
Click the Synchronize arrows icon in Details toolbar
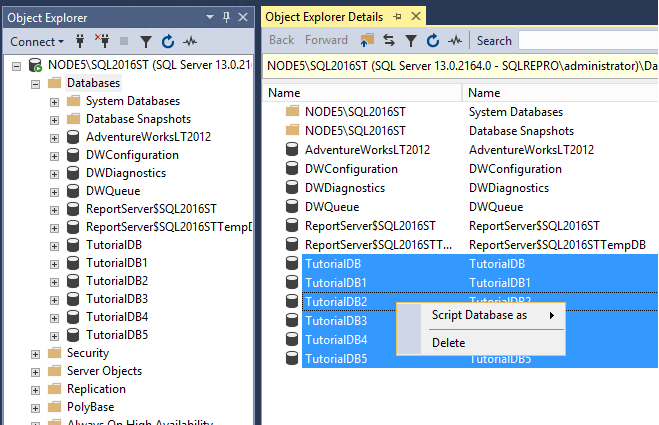tap(389, 41)
